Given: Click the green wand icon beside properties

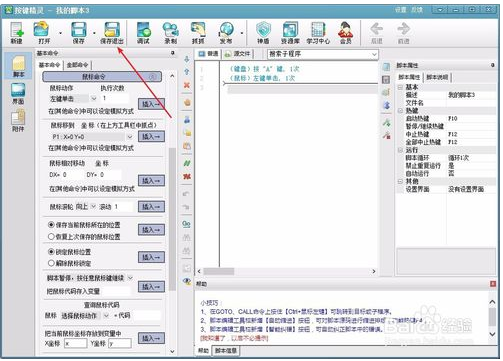Looking at the screenshot, I should pos(386,123).
